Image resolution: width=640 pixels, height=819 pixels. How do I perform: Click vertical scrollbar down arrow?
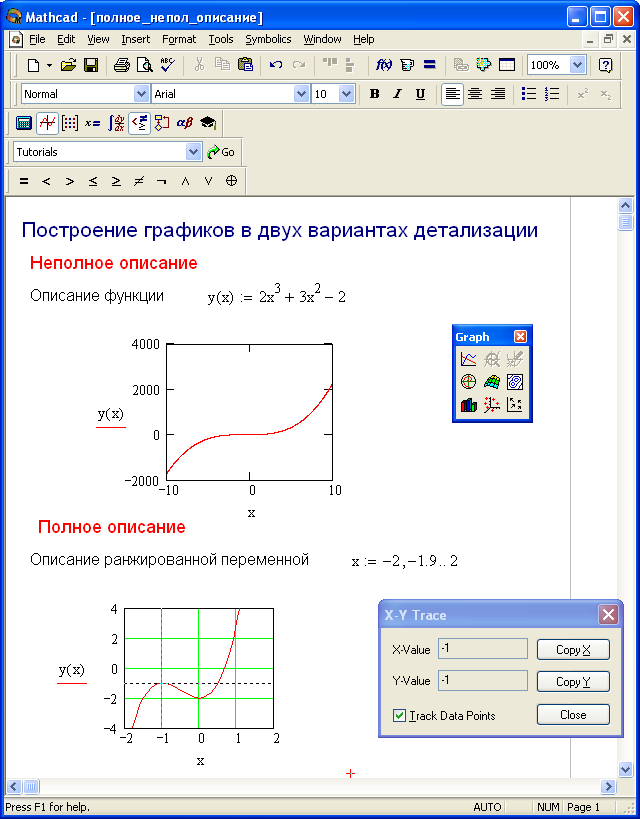[625, 768]
